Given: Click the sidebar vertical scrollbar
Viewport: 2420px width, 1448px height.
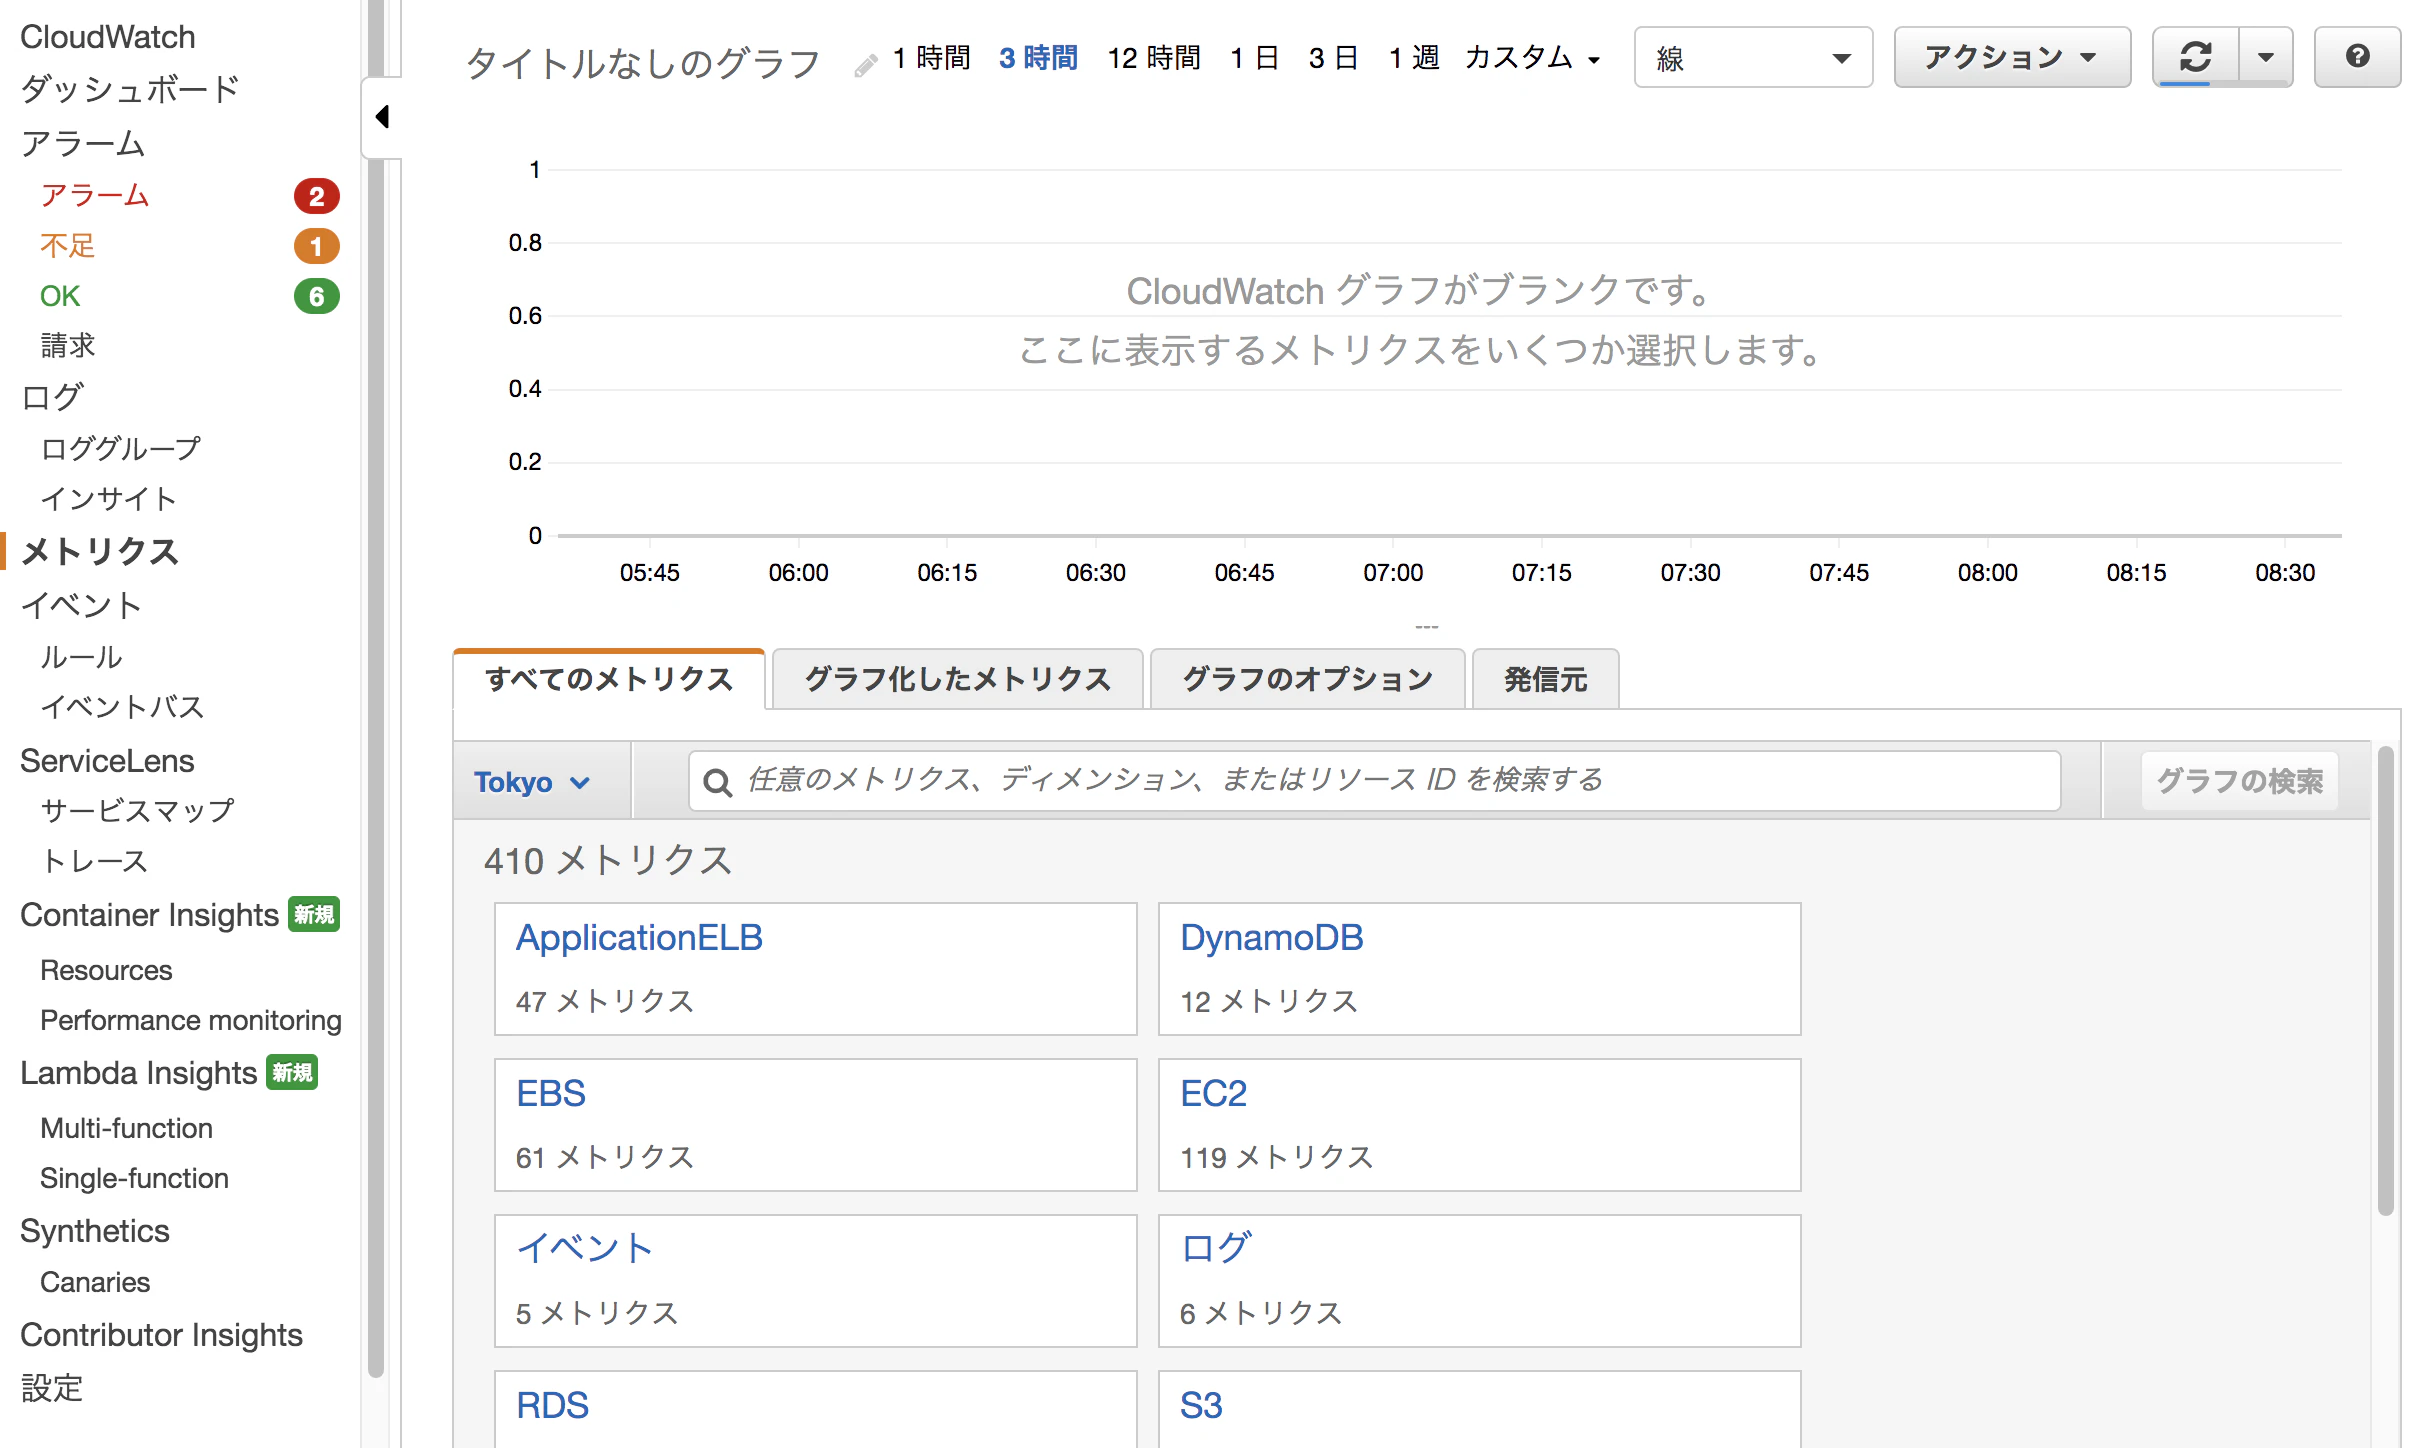Looking at the screenshot, I should pyautogui.click(x=376, y=690).
